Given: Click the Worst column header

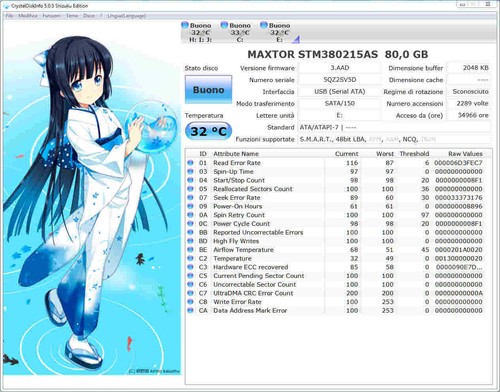Looking at the screenshot, I should 385,154.
